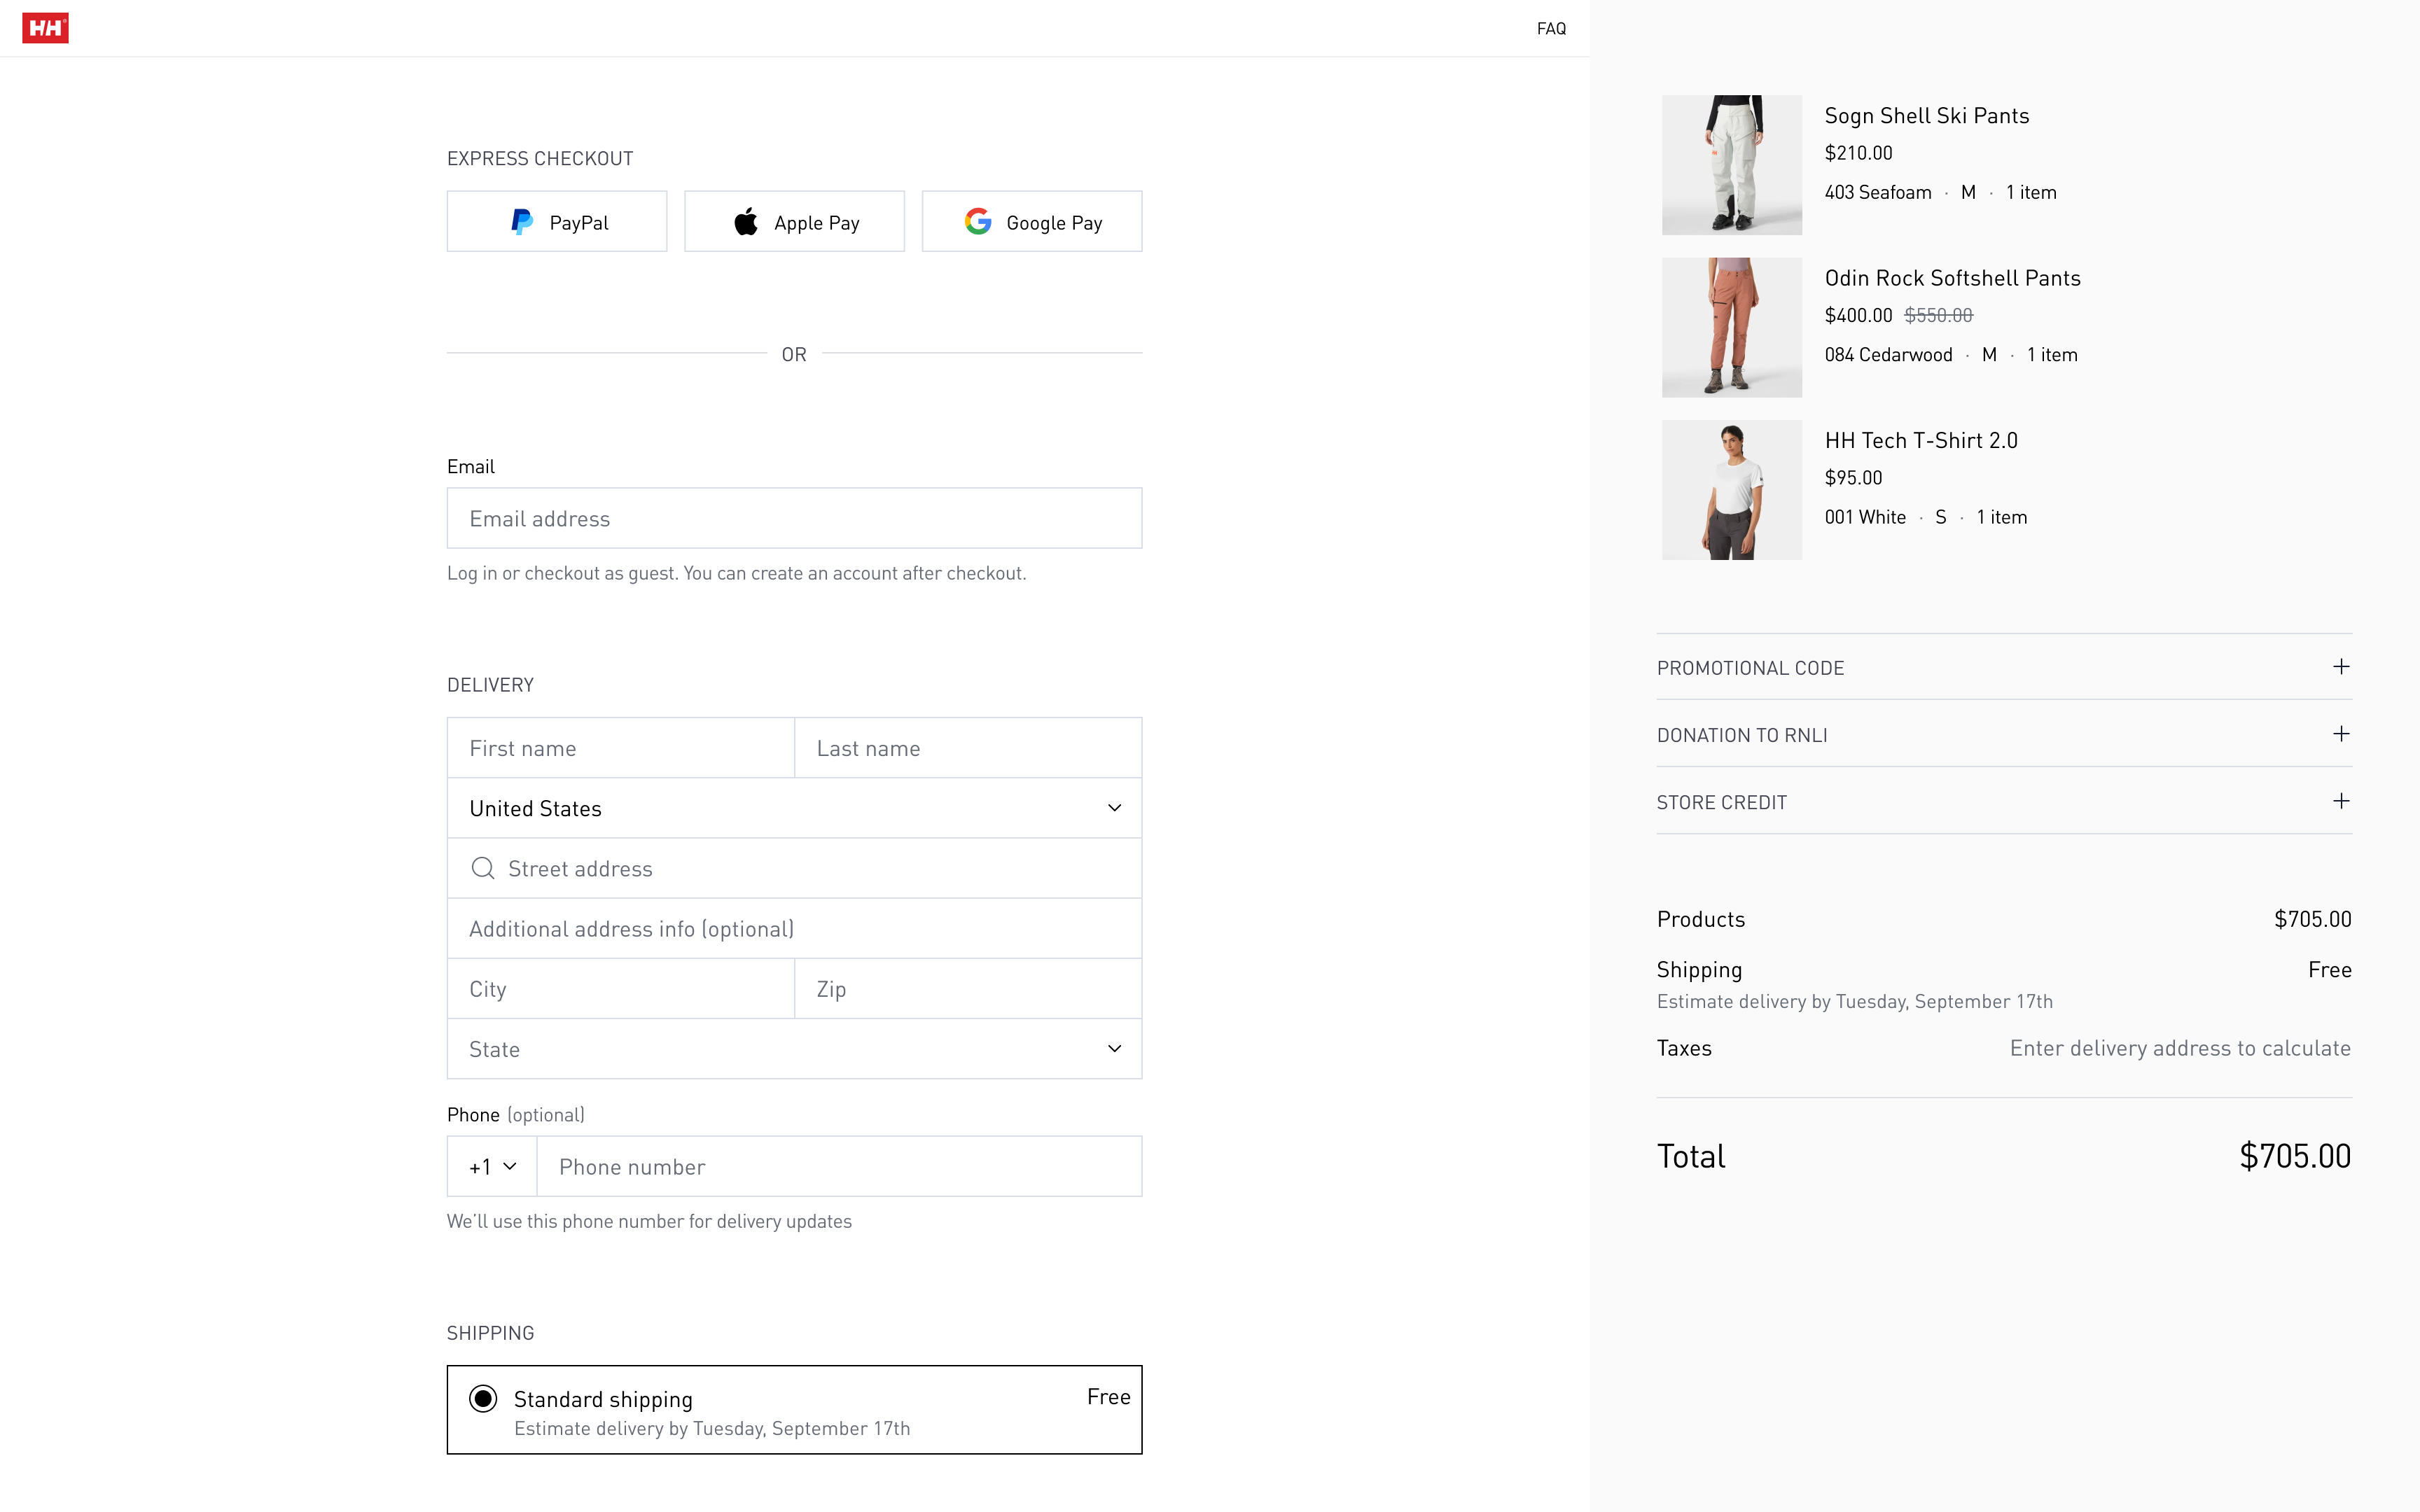
Task: Click the street address search icon
Action: (483, 868)
